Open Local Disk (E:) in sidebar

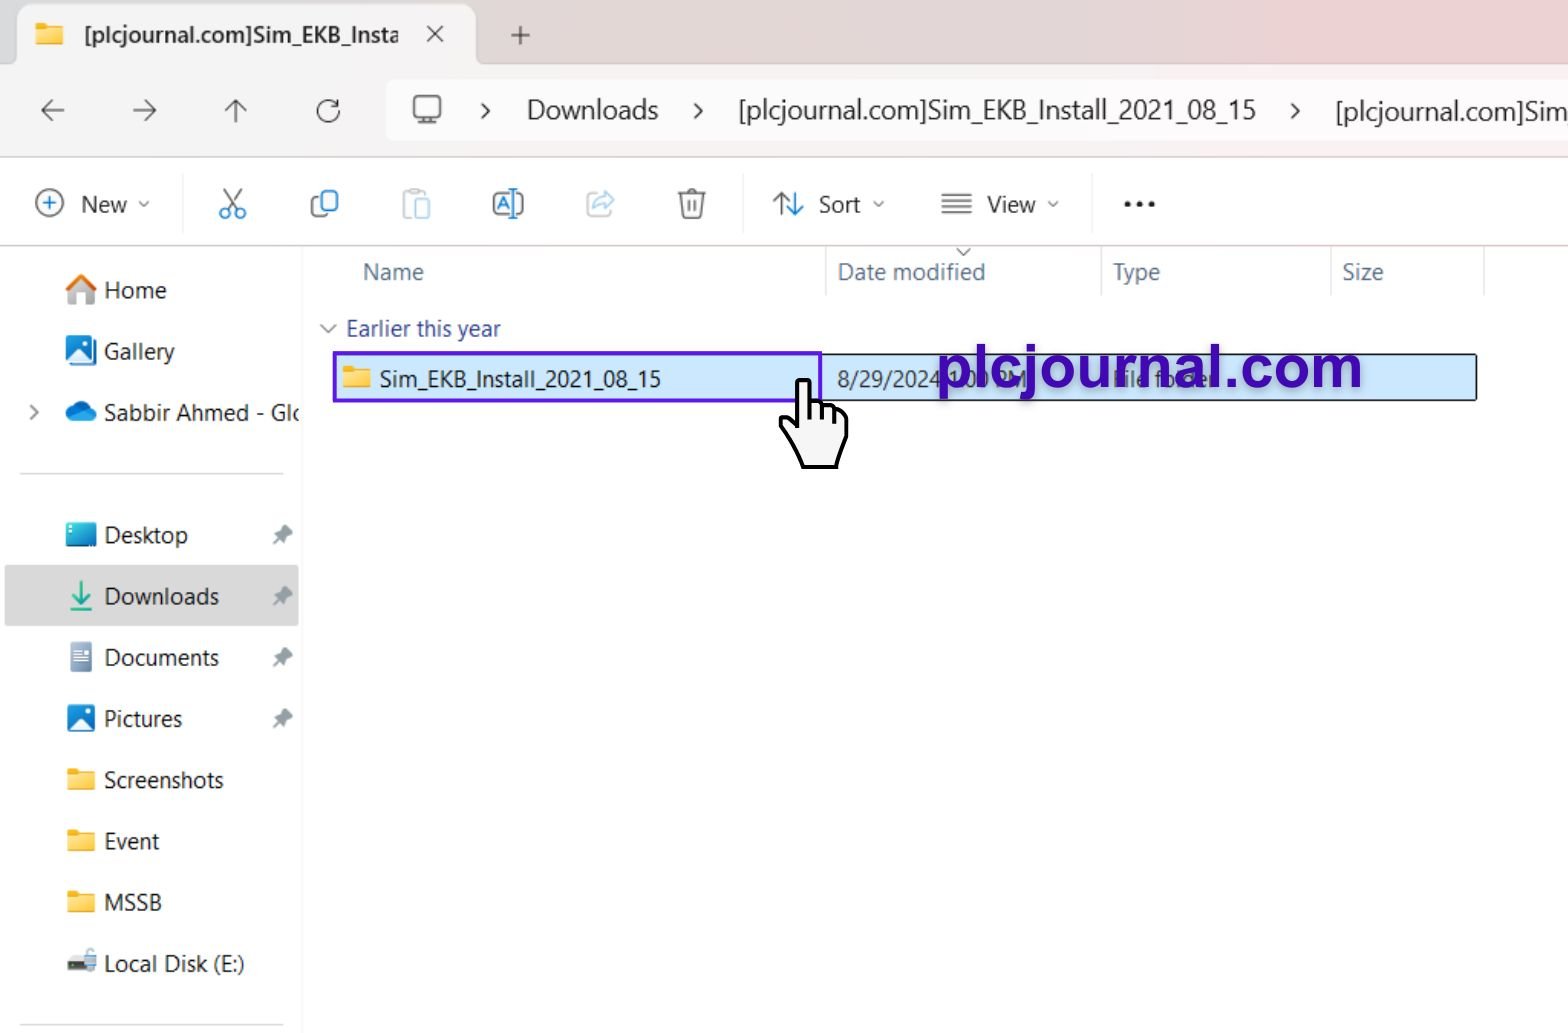[x=155, y=963]
